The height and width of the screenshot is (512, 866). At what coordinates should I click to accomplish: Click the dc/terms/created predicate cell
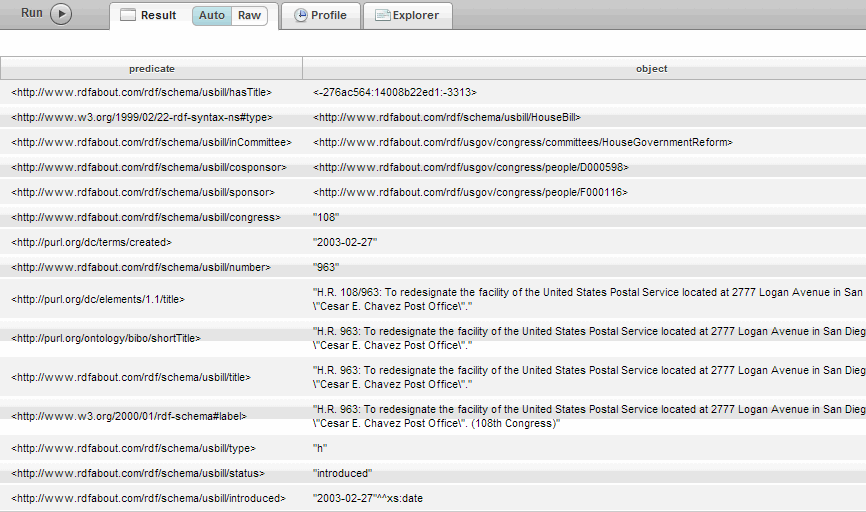pos(91,242)
